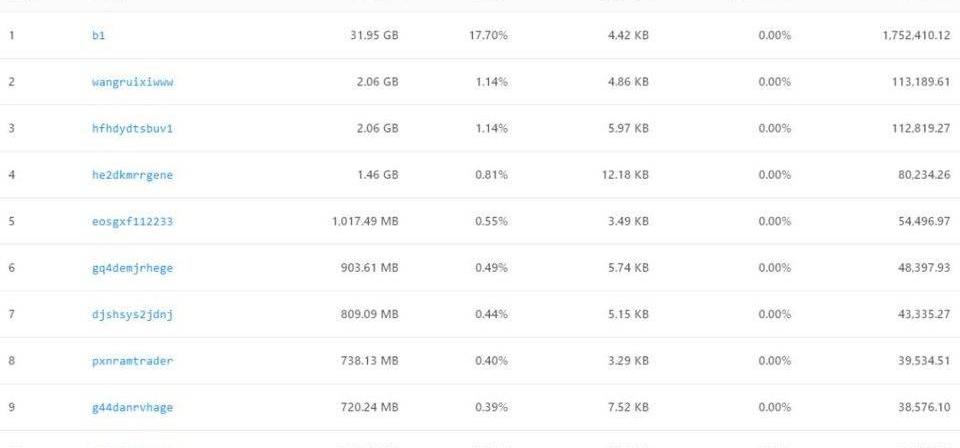The height and width of the screenshot is (448, 960).
Task: Click the 1,017.49 MB value
Action: pyautogui.click(x=365, y=221)
